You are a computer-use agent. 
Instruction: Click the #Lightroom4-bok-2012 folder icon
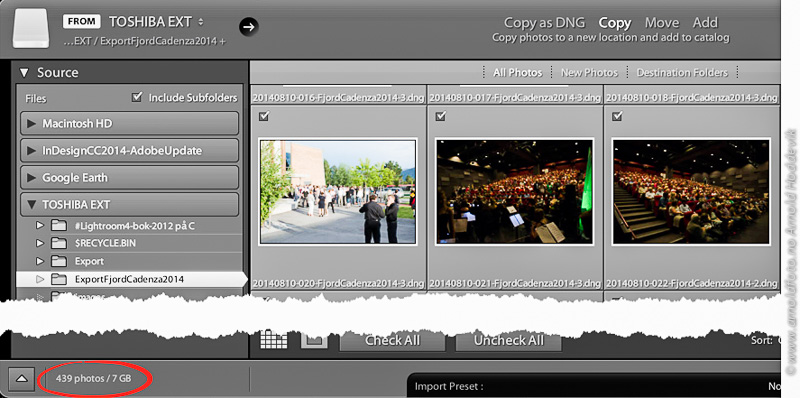pos(60,226)
